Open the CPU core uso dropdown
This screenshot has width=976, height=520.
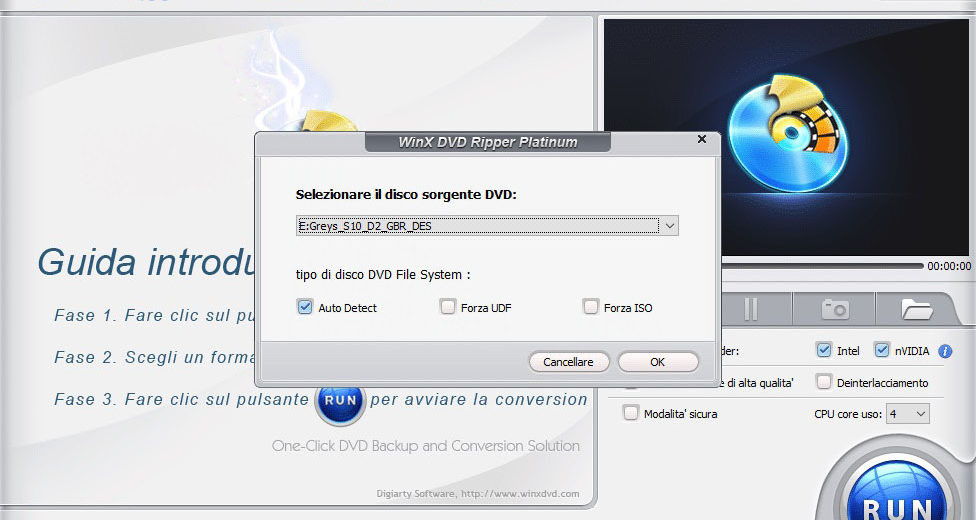coord(908,414)
